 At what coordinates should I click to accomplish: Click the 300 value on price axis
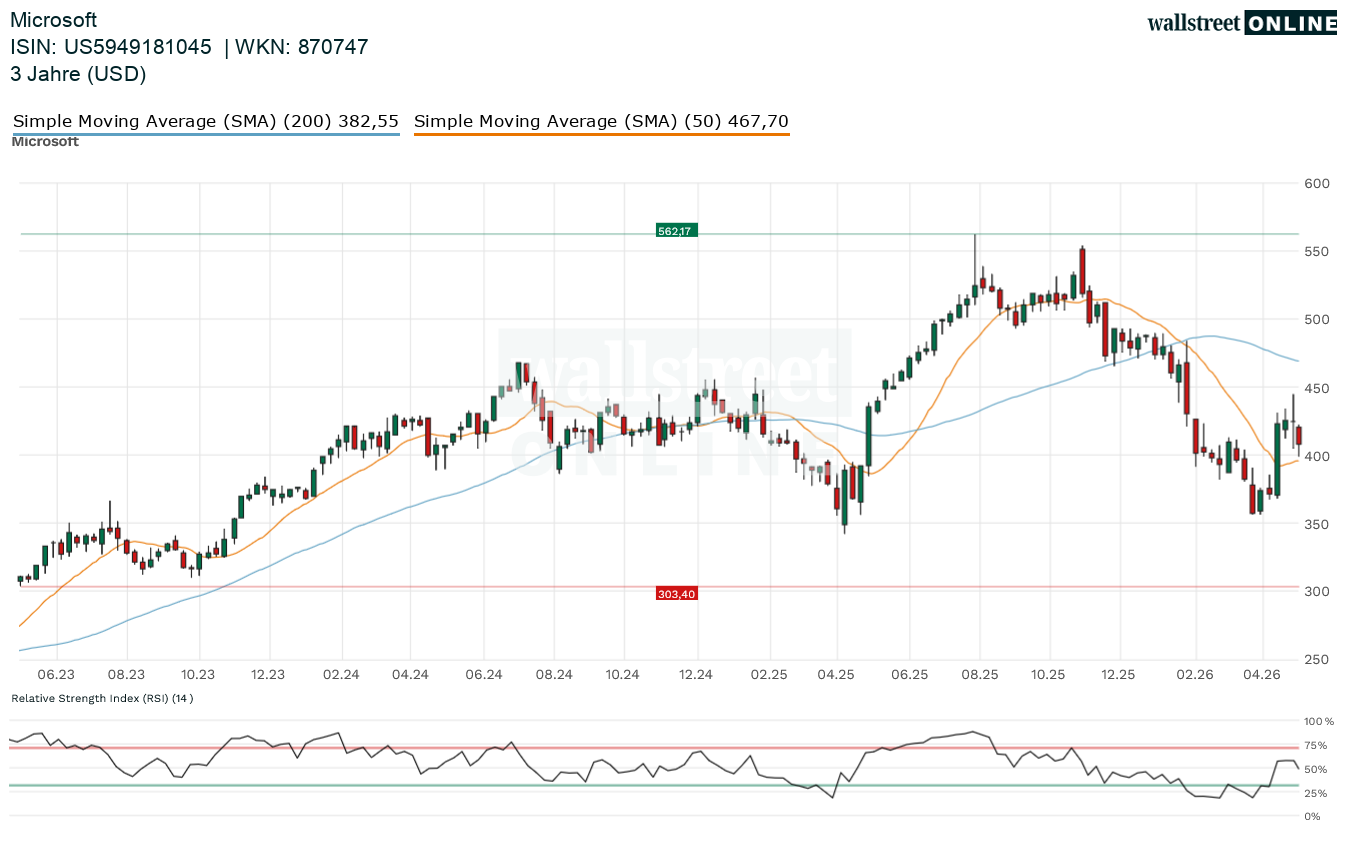click(x=1317, y=592)
